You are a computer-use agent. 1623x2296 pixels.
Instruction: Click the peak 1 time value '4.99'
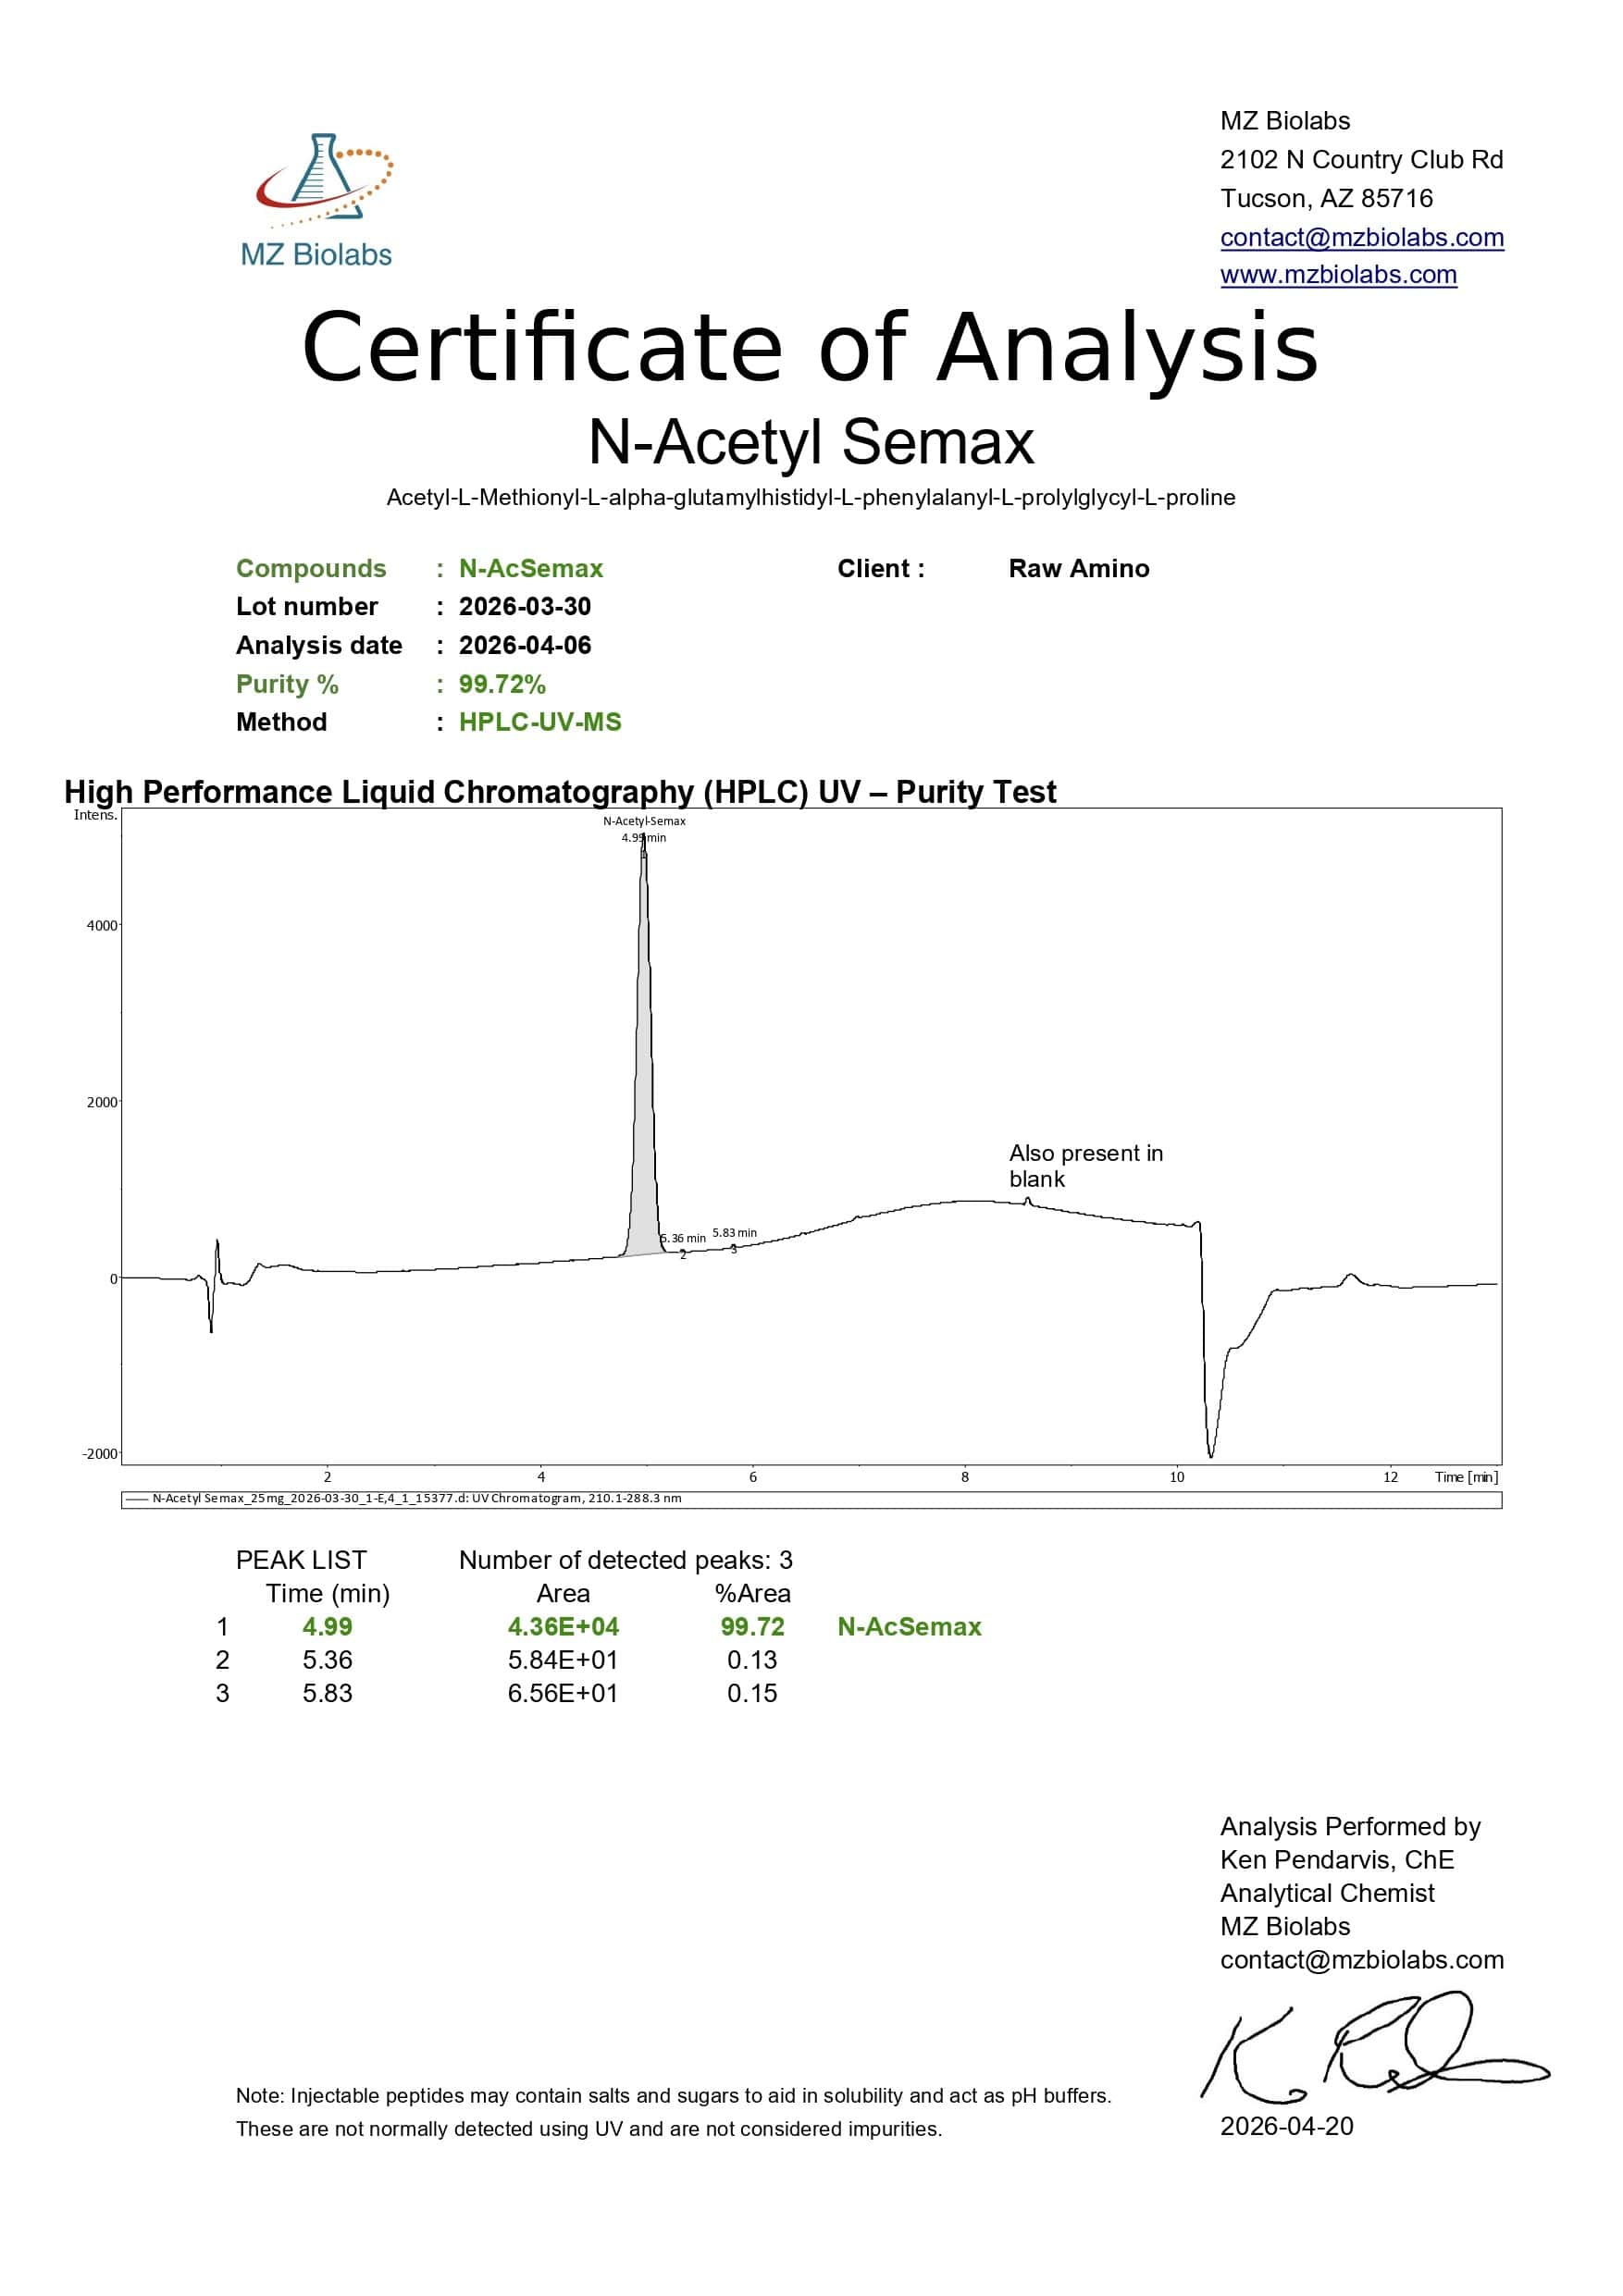[x=327, y=1627]
